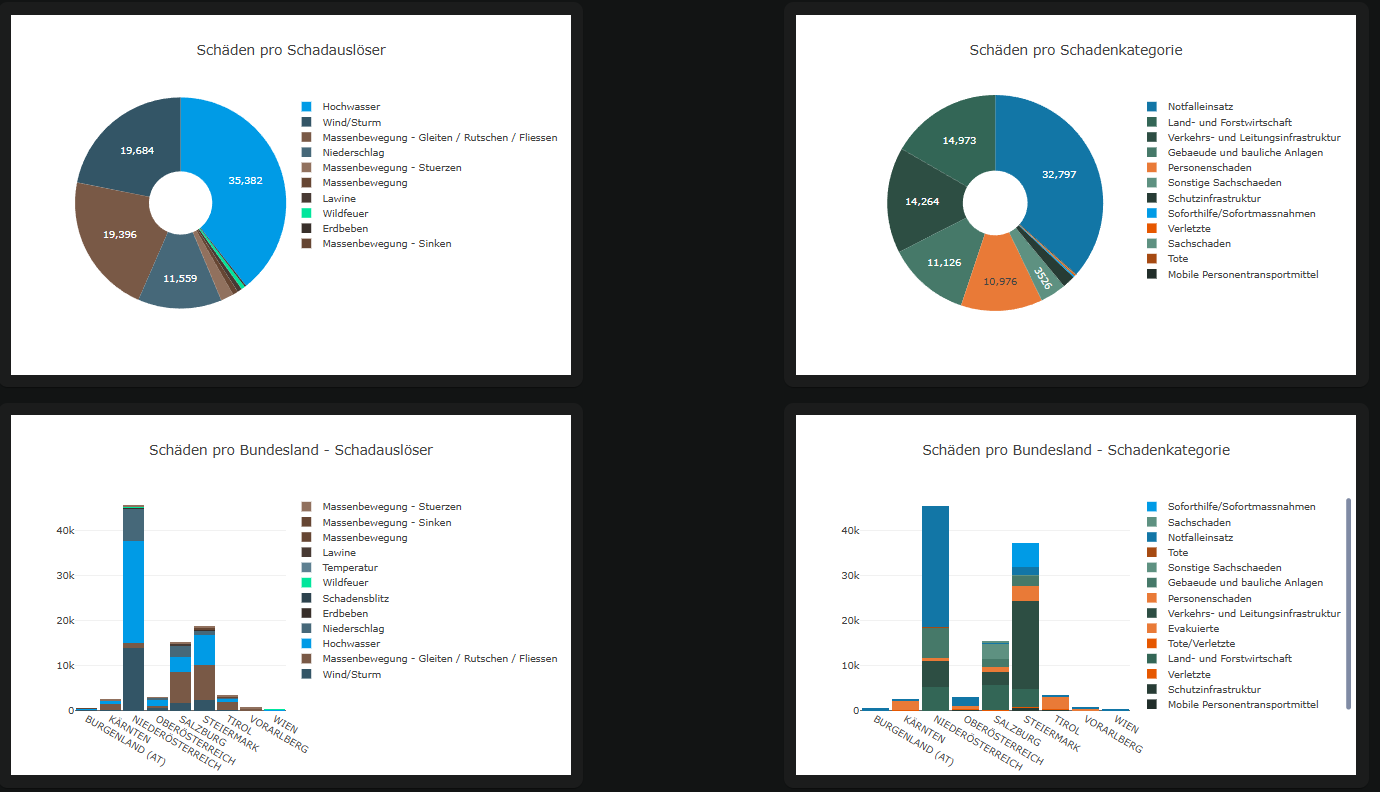Click the blue Hochwasser segment of Niederösterreich bar
1380x792 pixels.
(x=133, y=590)
